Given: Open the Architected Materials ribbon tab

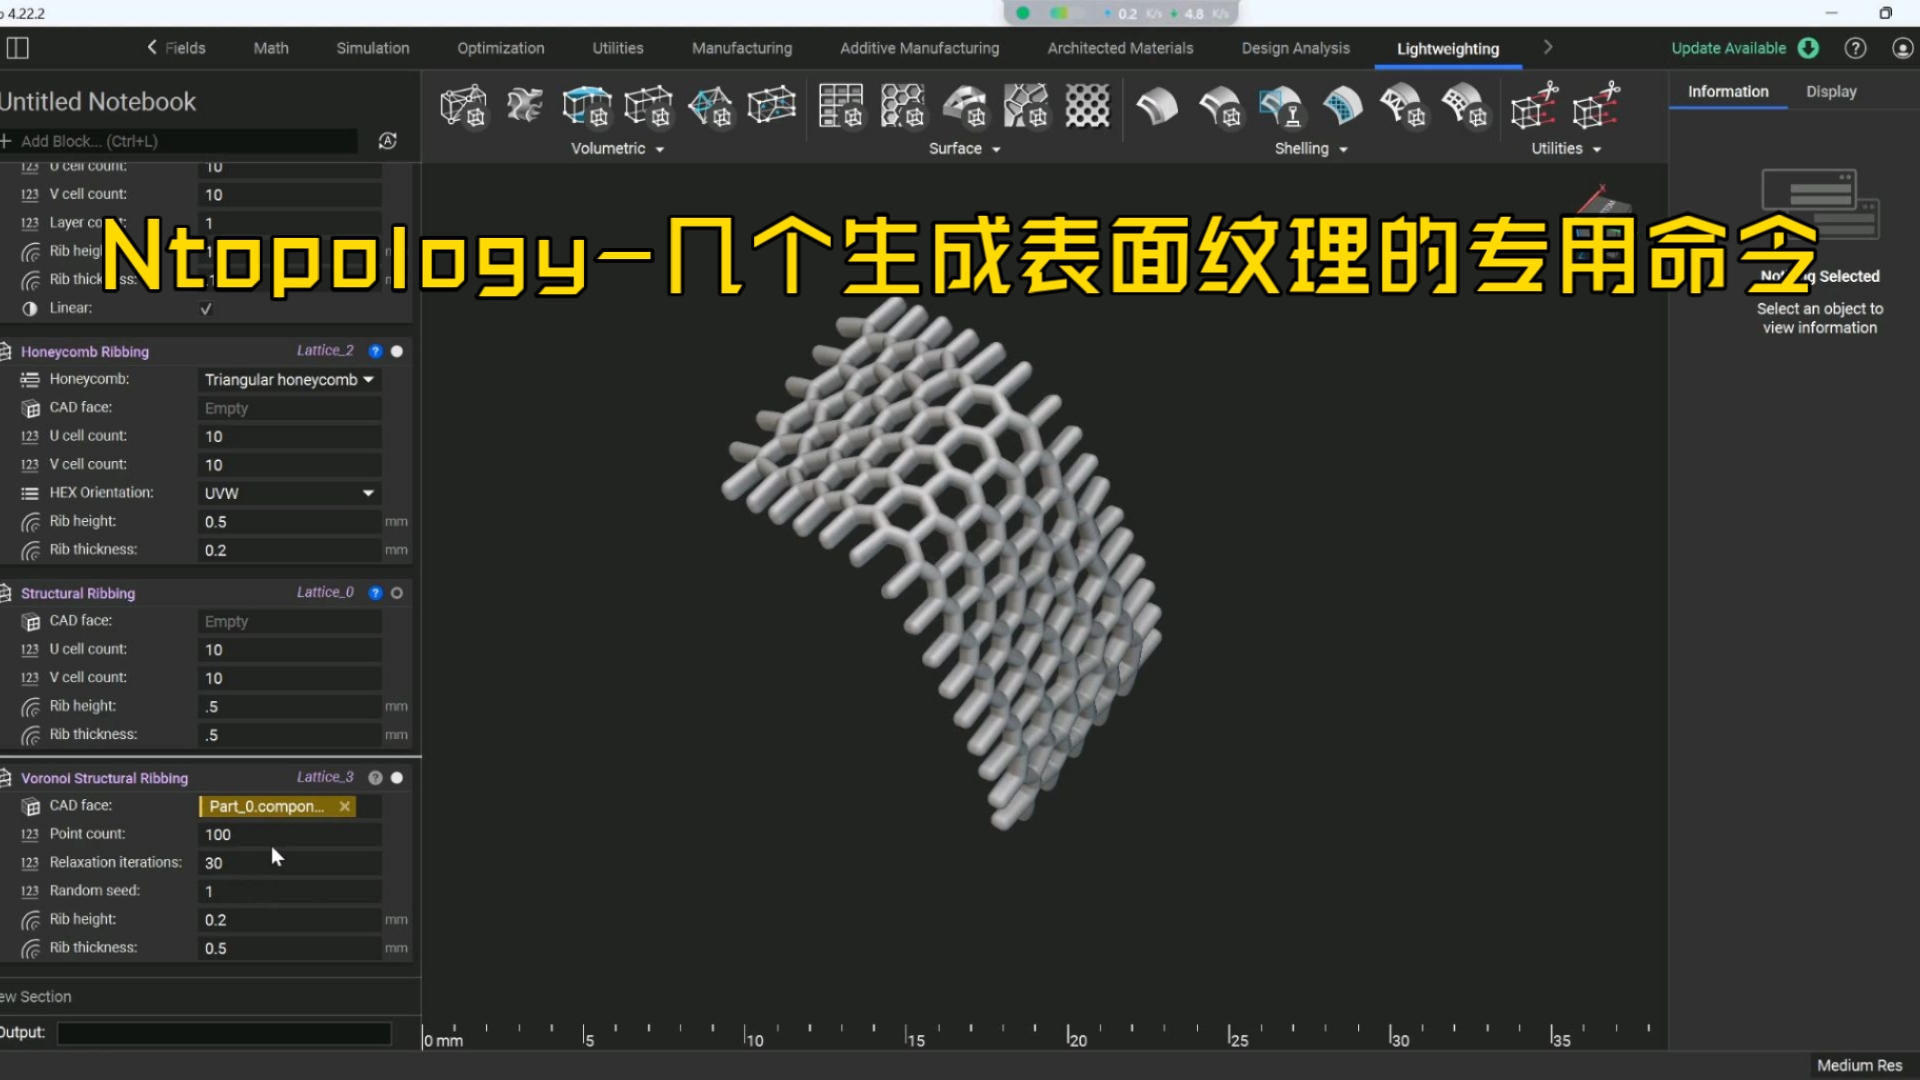Looking at the screenshot, I should (1119, 47).
